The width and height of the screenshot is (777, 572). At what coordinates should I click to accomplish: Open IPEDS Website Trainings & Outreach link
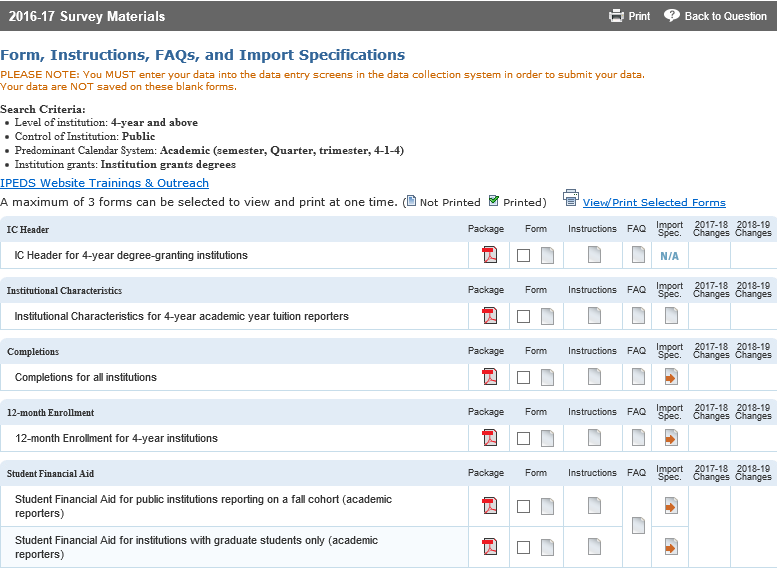point(105,183)
